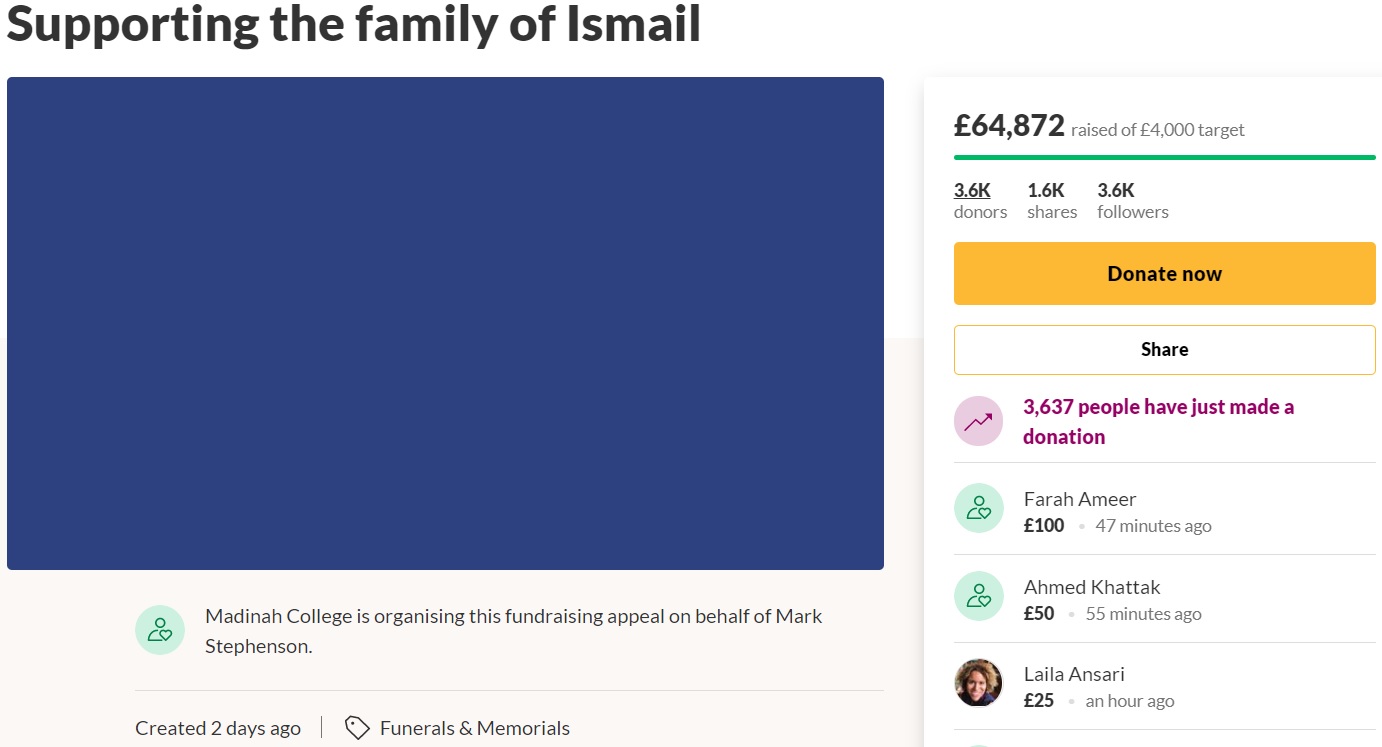Click Laila Ansari's profile photo
This screenshot has height=747, width=1382.
978,683
